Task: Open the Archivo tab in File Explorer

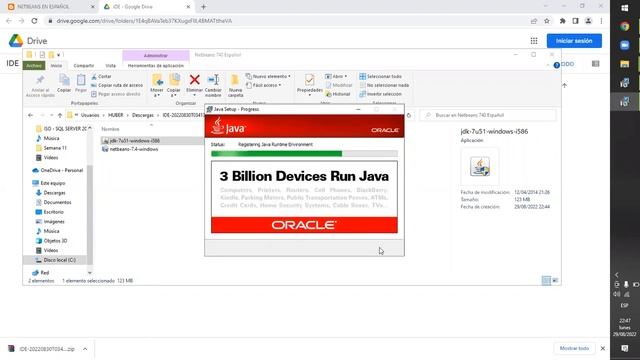Action: (x=34, y=66)
